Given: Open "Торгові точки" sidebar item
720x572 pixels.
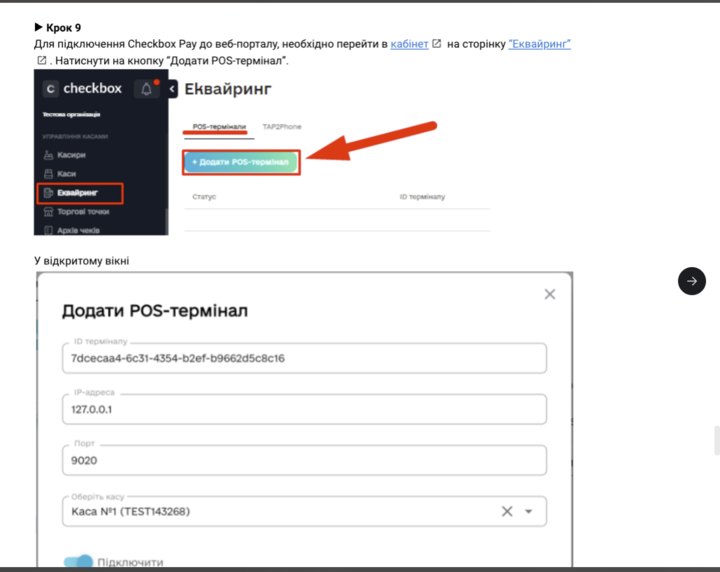Looking at the screenshot, I should pos(83,212).
